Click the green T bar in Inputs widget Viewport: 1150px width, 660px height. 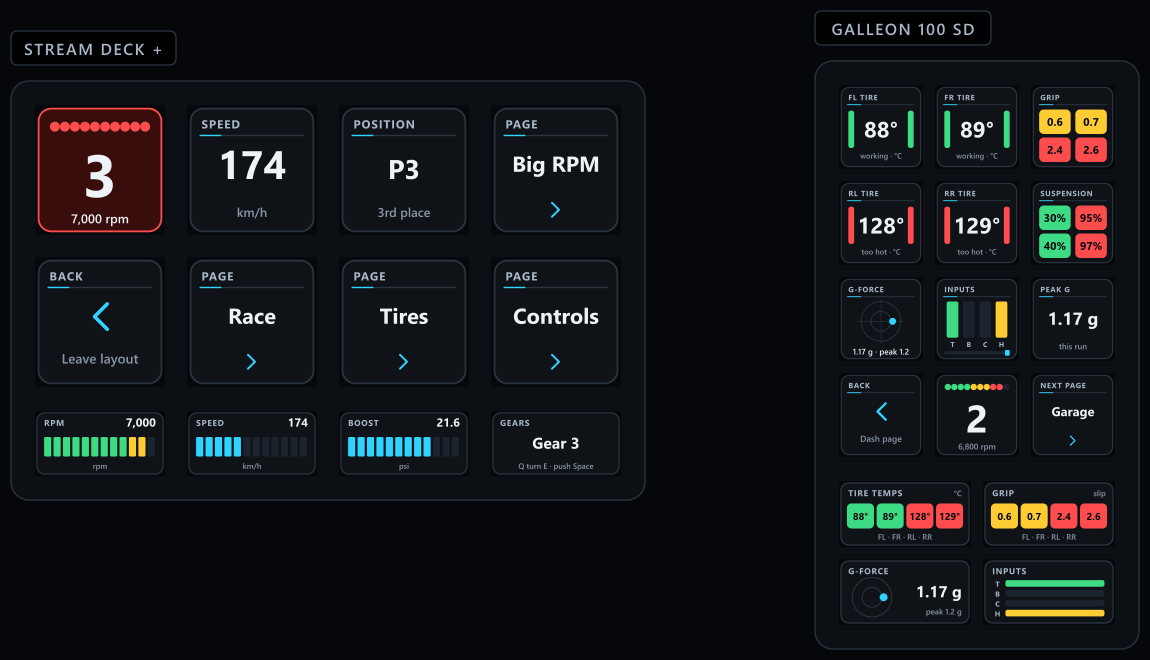point(1055,584)
